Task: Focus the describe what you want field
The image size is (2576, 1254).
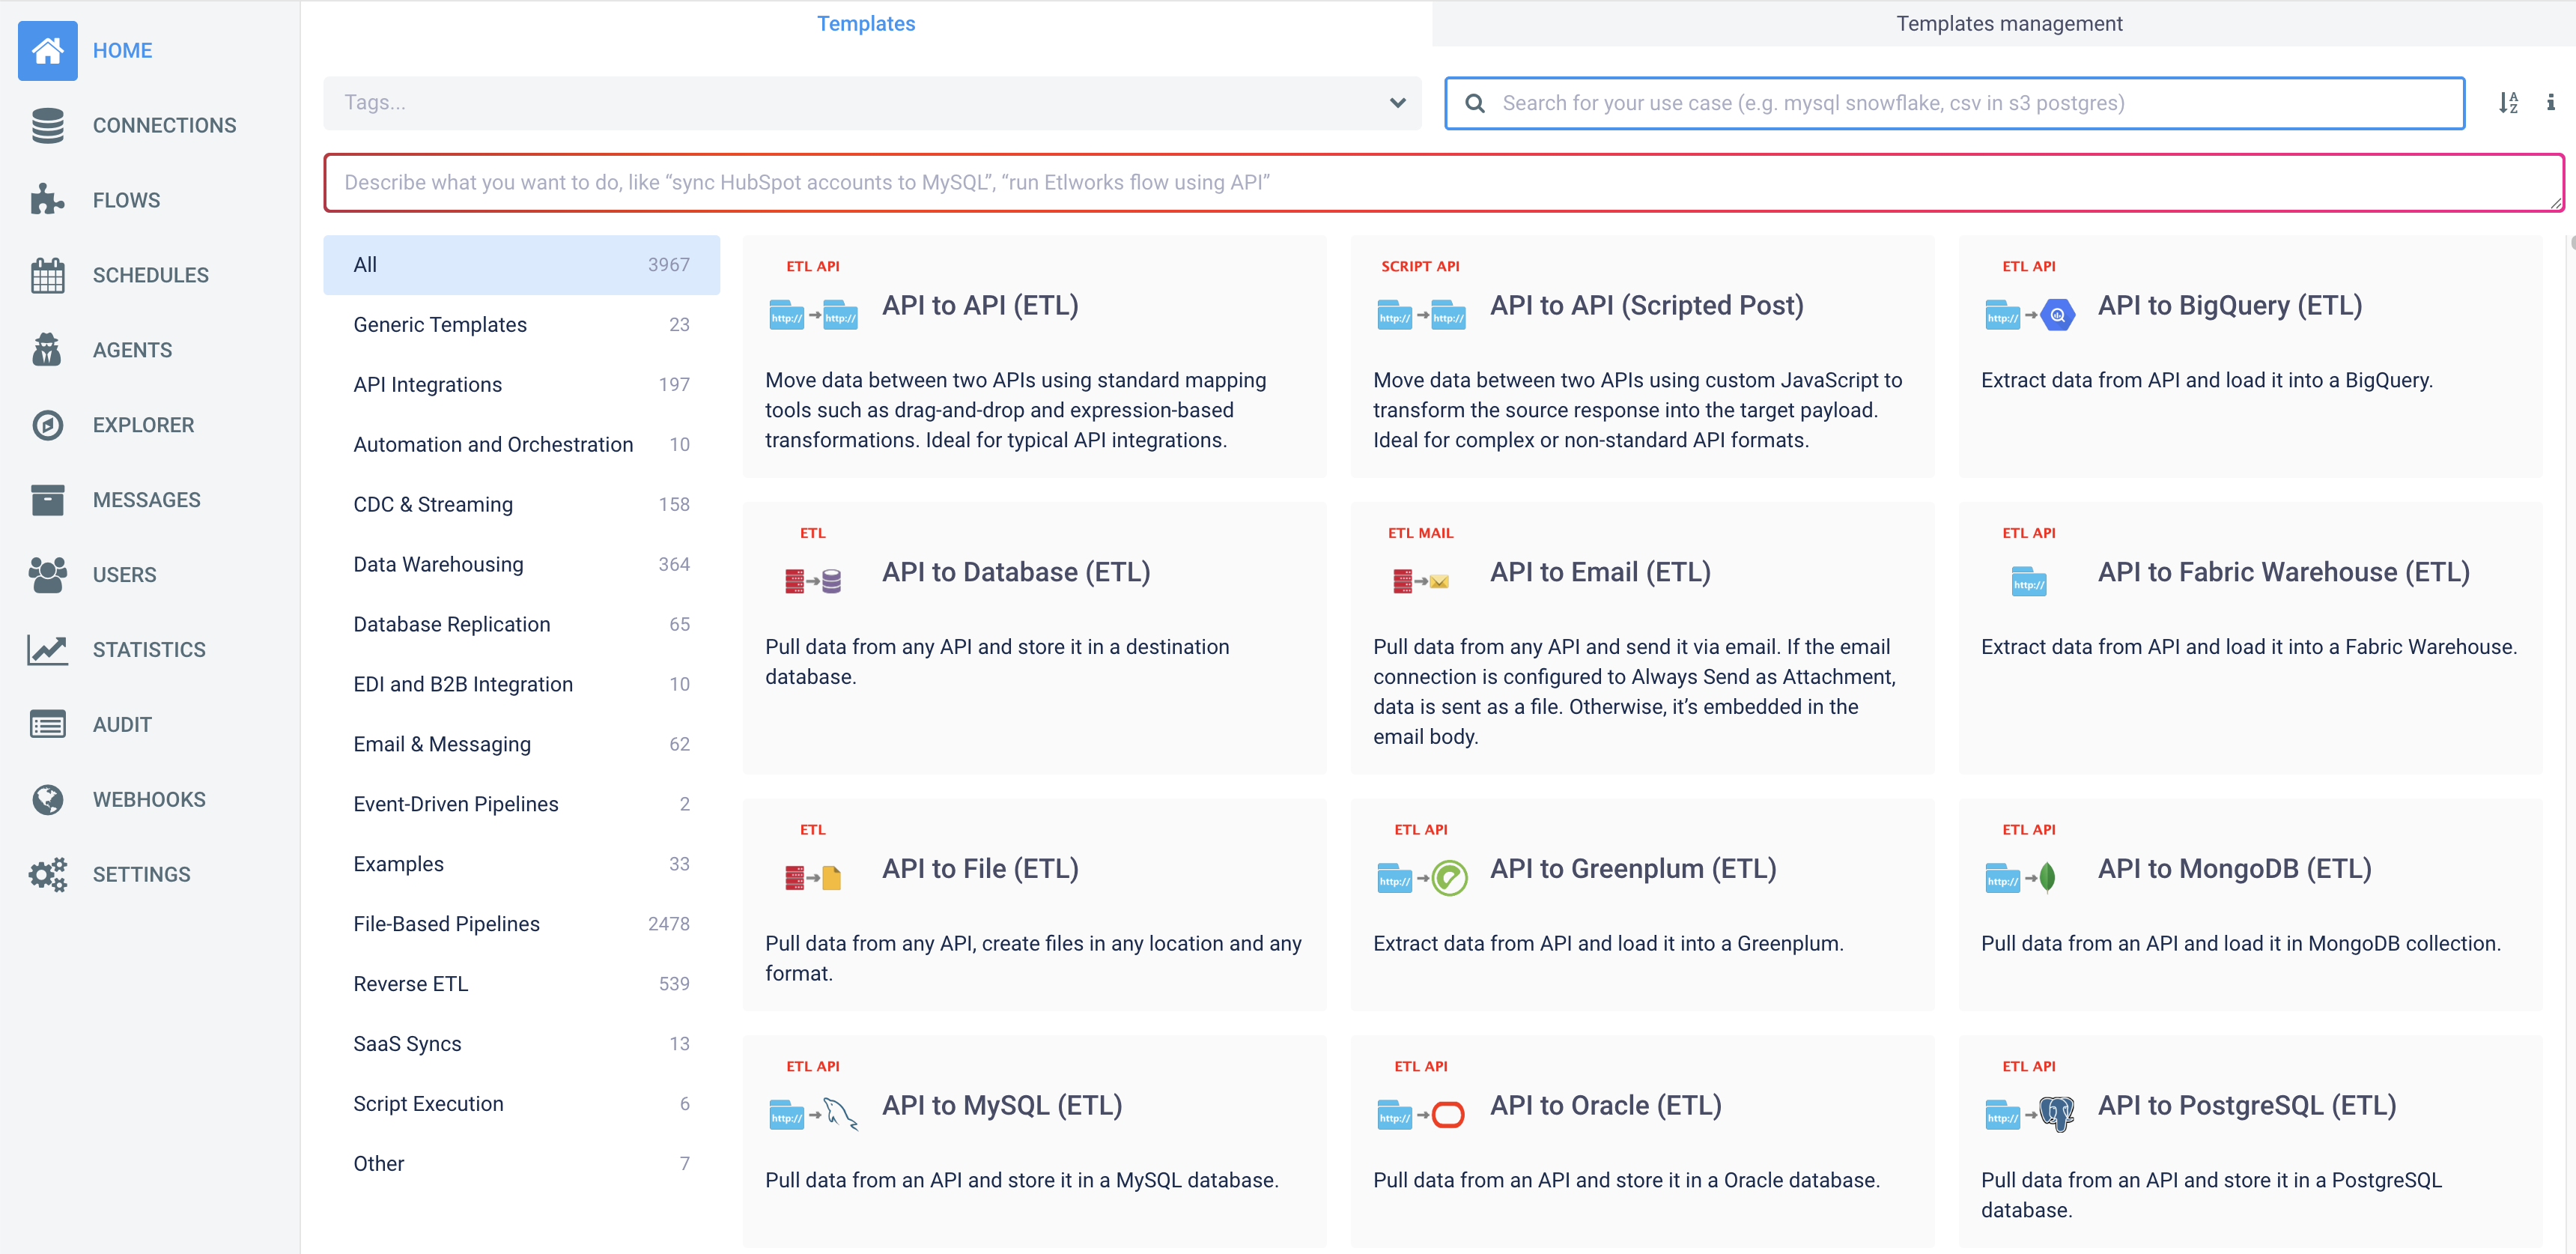Action: click(x=1443, y=183)
